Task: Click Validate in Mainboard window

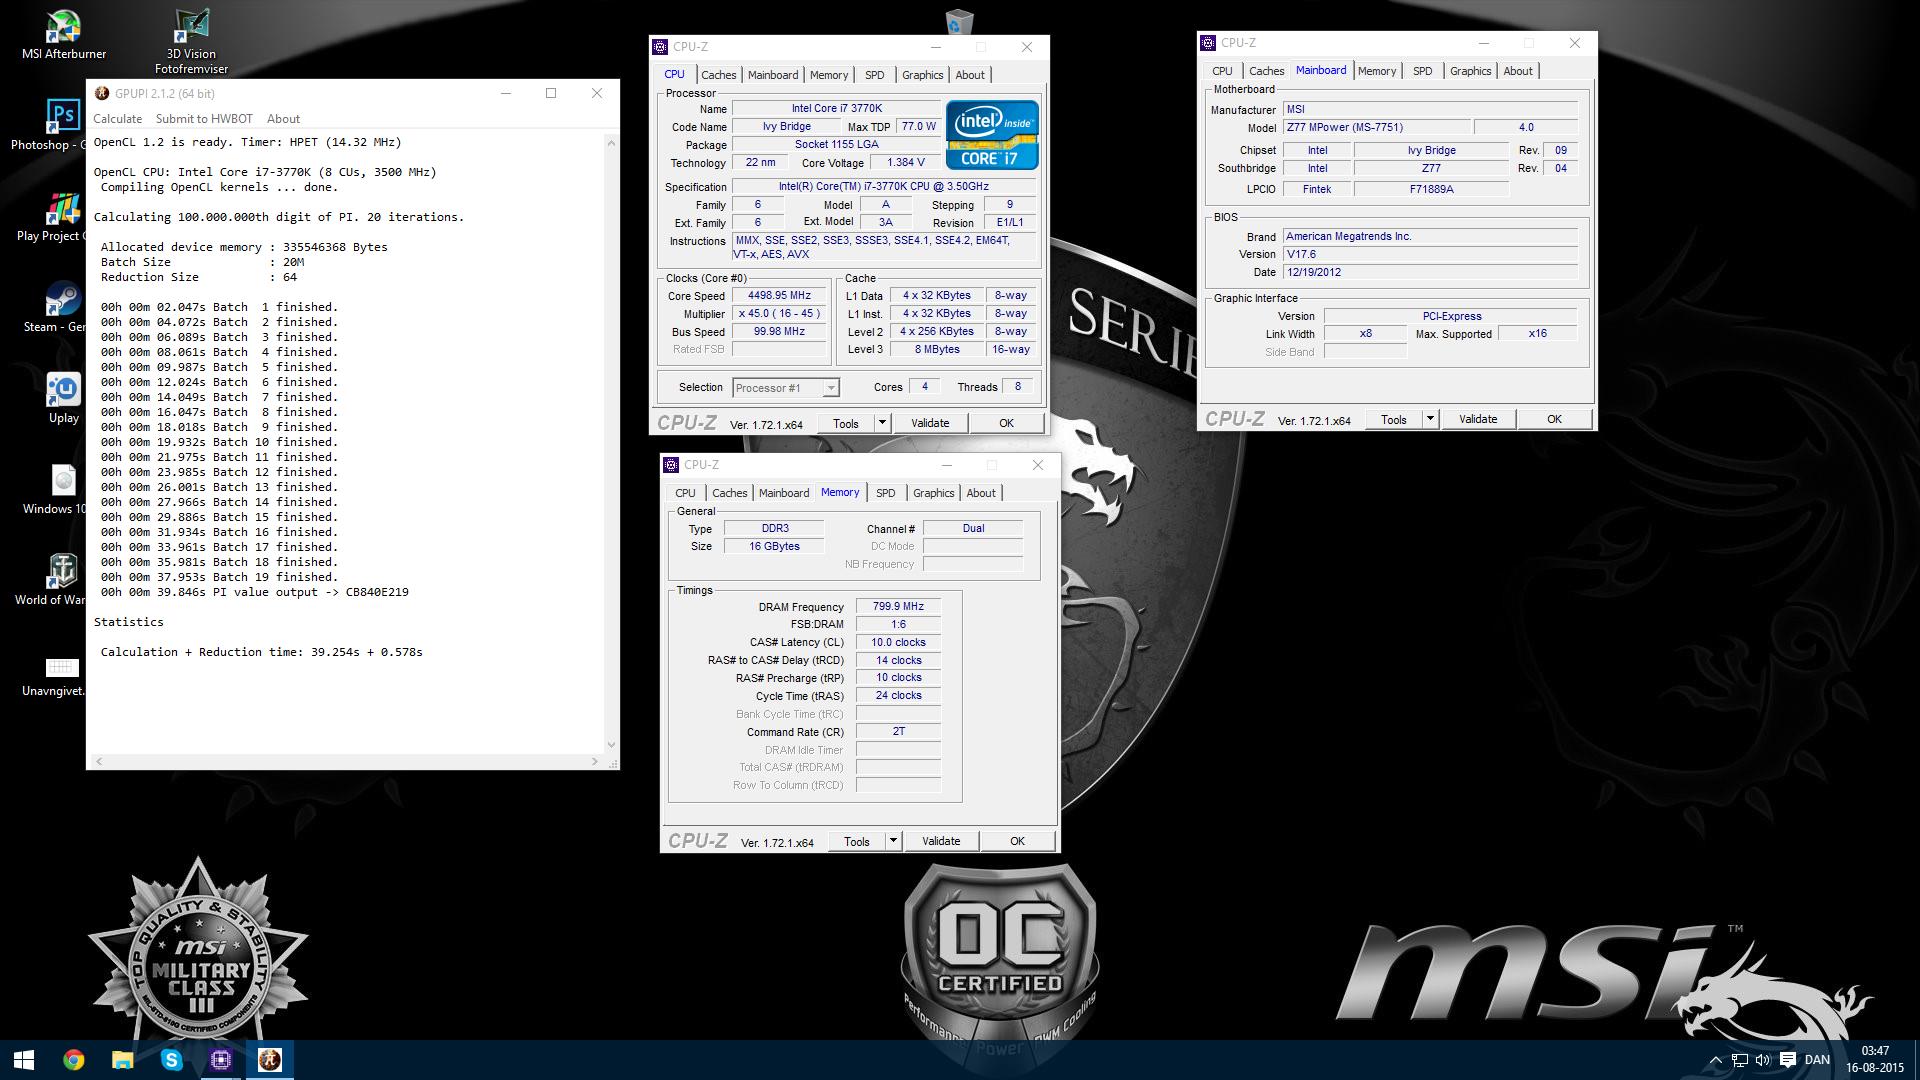Action: coord(1478,419)
